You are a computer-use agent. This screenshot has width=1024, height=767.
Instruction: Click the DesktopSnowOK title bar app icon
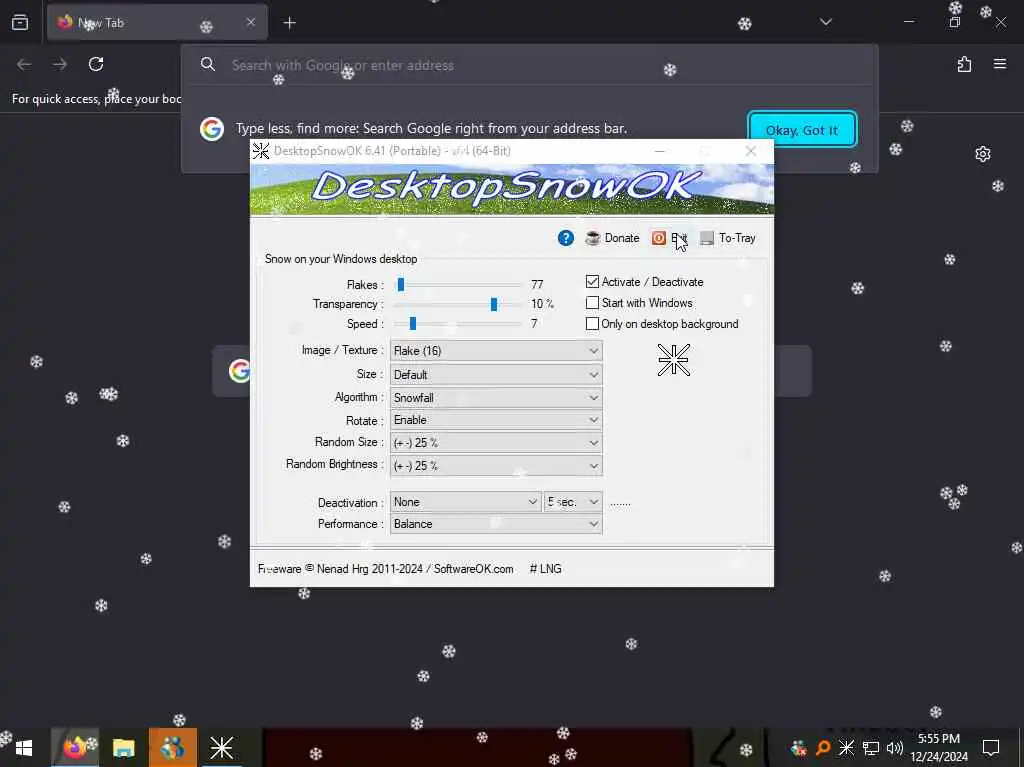[261, 151]
